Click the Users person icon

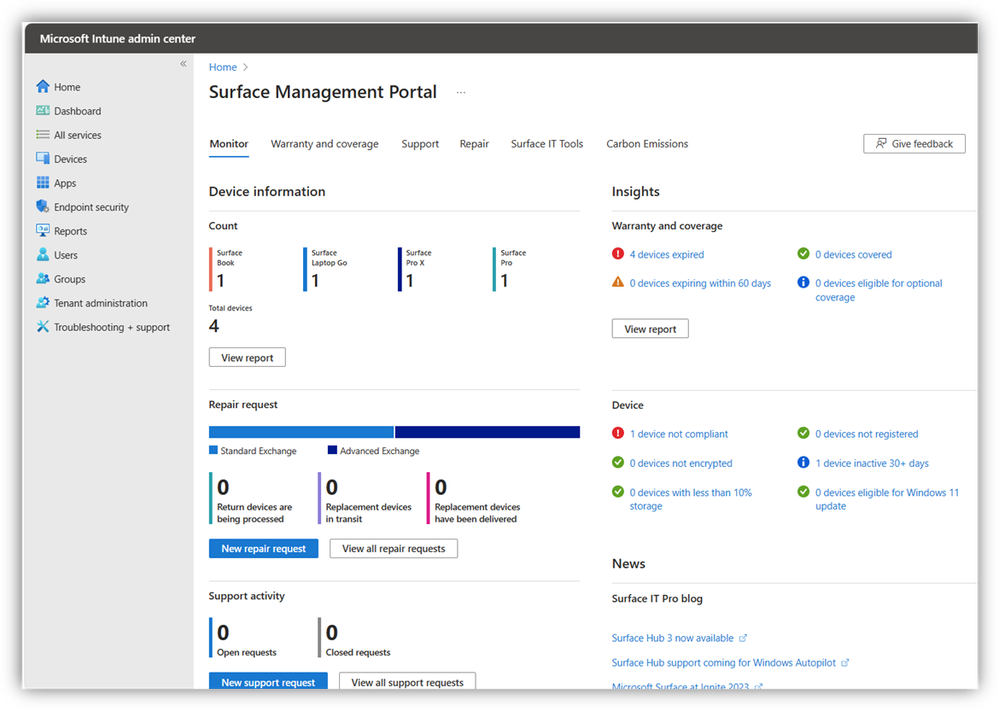coord(43,255)
